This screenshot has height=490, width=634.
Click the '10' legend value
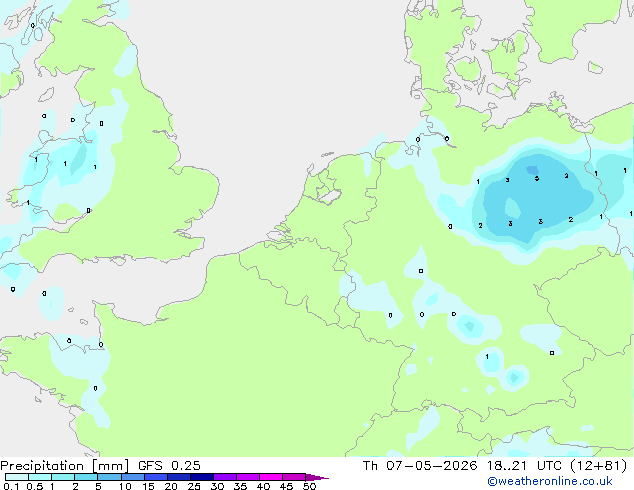point(125,486)
